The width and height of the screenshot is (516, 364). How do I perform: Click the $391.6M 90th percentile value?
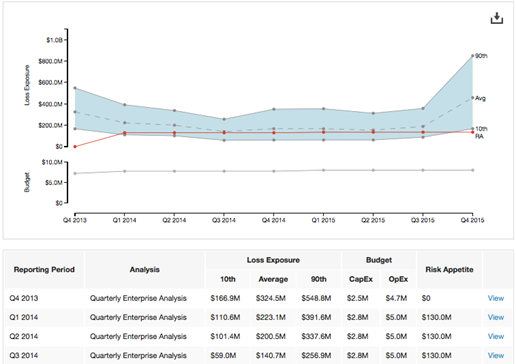(316, 317)
